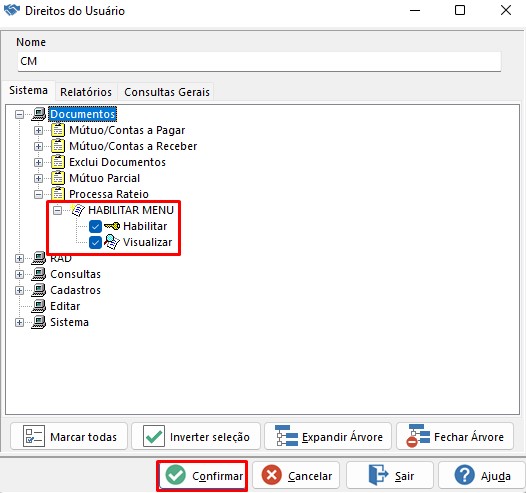Collapse the HABILITAR MENU node

point(57,210)
